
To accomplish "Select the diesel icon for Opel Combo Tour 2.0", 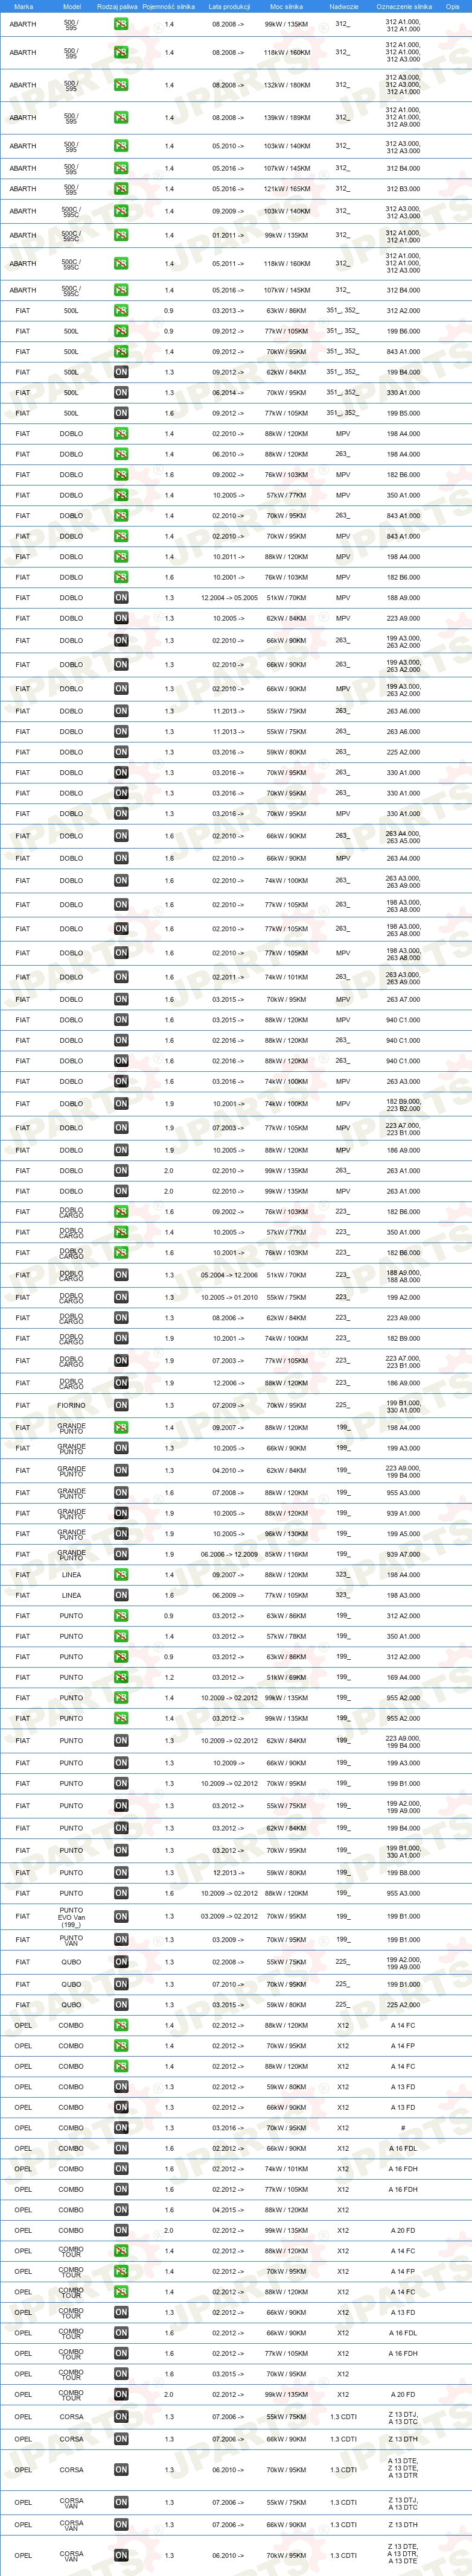I will [x=120, y=2394].
